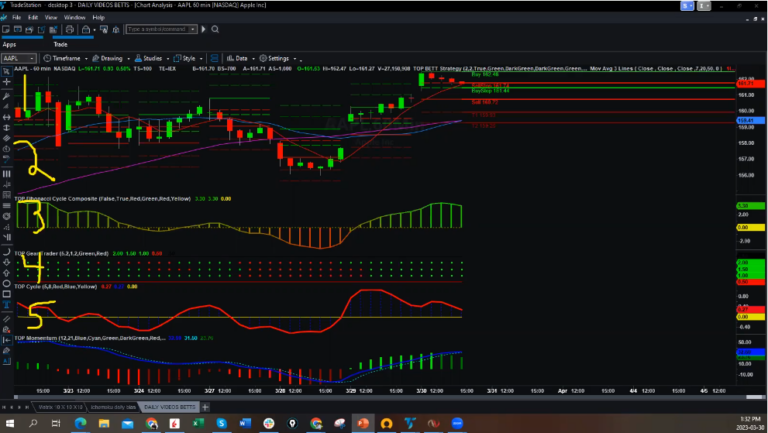Click the lock icon in top toolbar
Viewport: 768px width, 433px height.
pyautogui.click(x=81, y=30)
